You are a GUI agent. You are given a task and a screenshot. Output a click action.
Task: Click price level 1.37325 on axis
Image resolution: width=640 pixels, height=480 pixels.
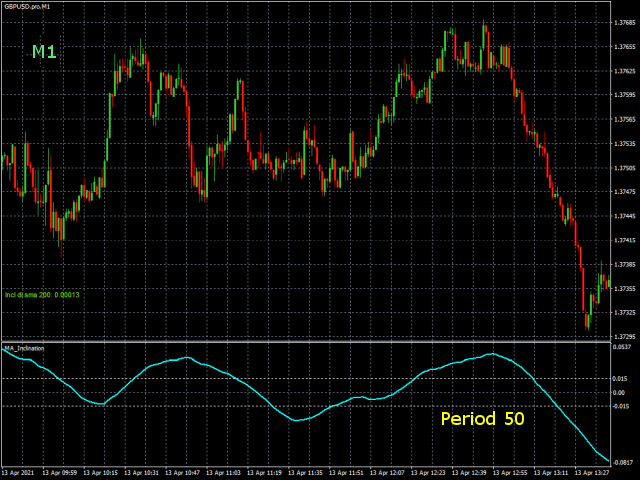624,313
